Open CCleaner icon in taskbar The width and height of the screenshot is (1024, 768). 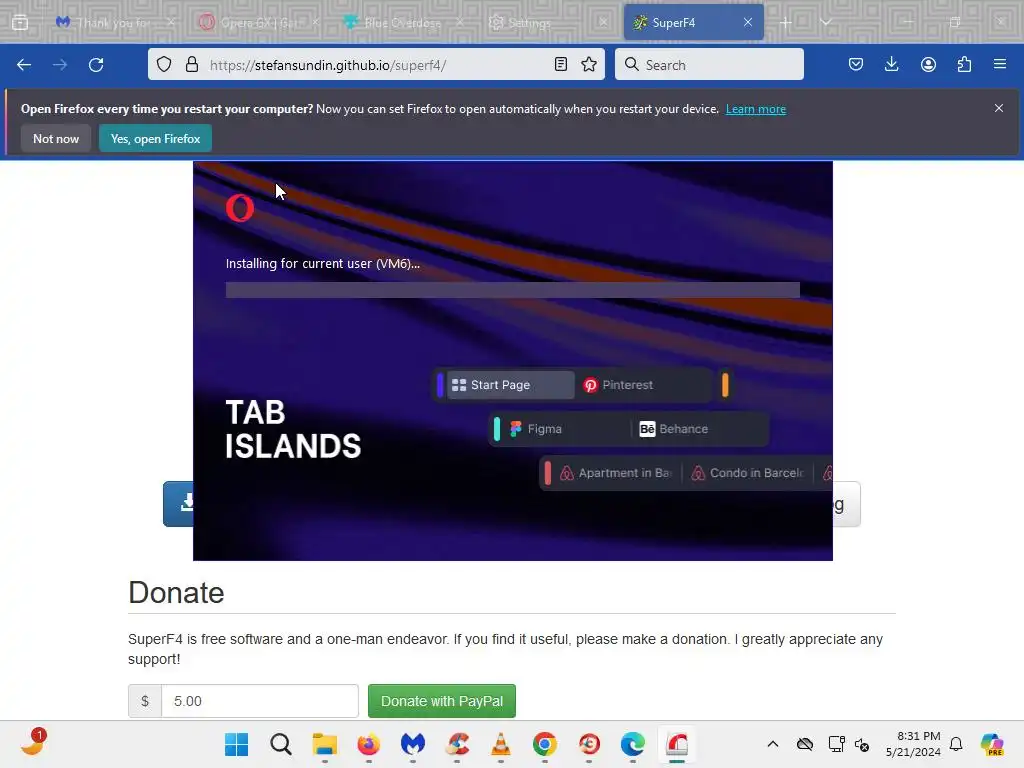(x=456, y=744)
